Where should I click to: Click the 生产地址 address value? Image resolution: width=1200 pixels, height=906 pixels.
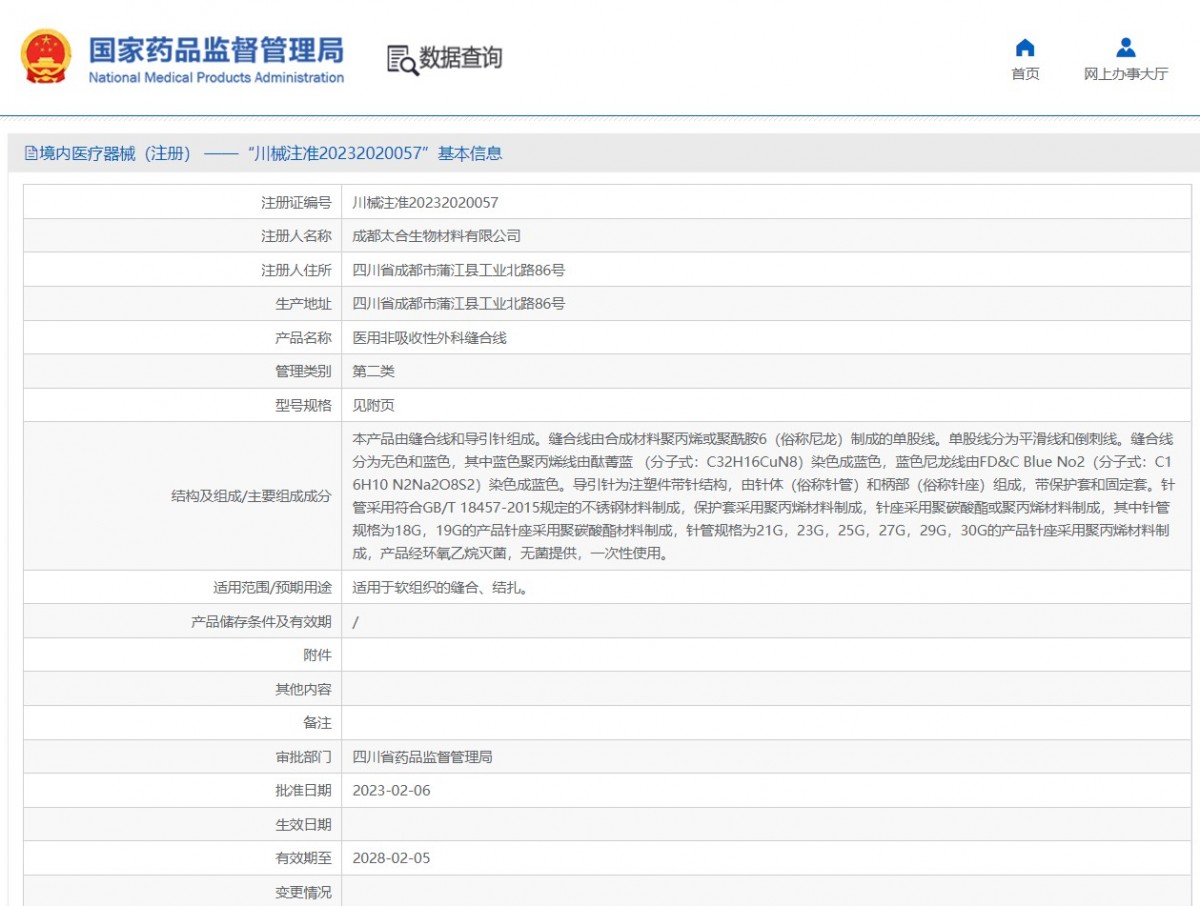[459, 303]
